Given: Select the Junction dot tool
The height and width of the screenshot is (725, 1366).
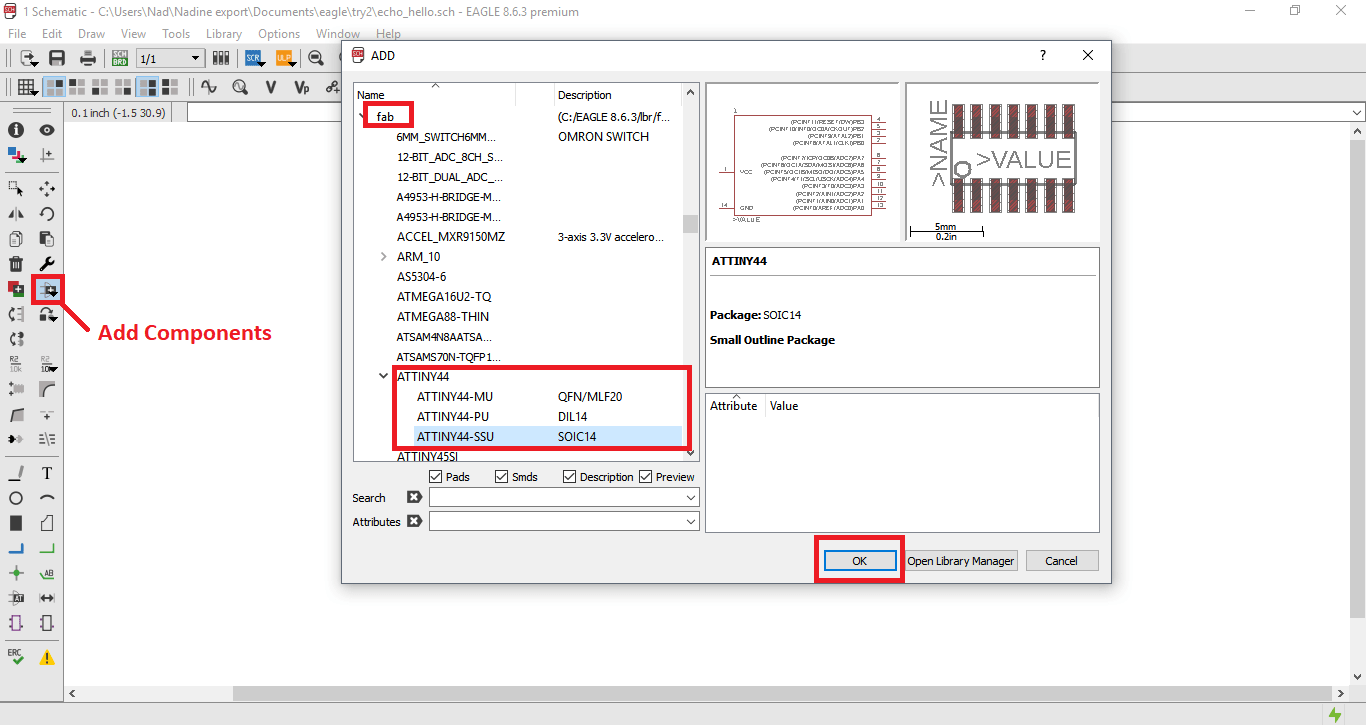Looking at the screenshot, I should (x=16, y=573).
